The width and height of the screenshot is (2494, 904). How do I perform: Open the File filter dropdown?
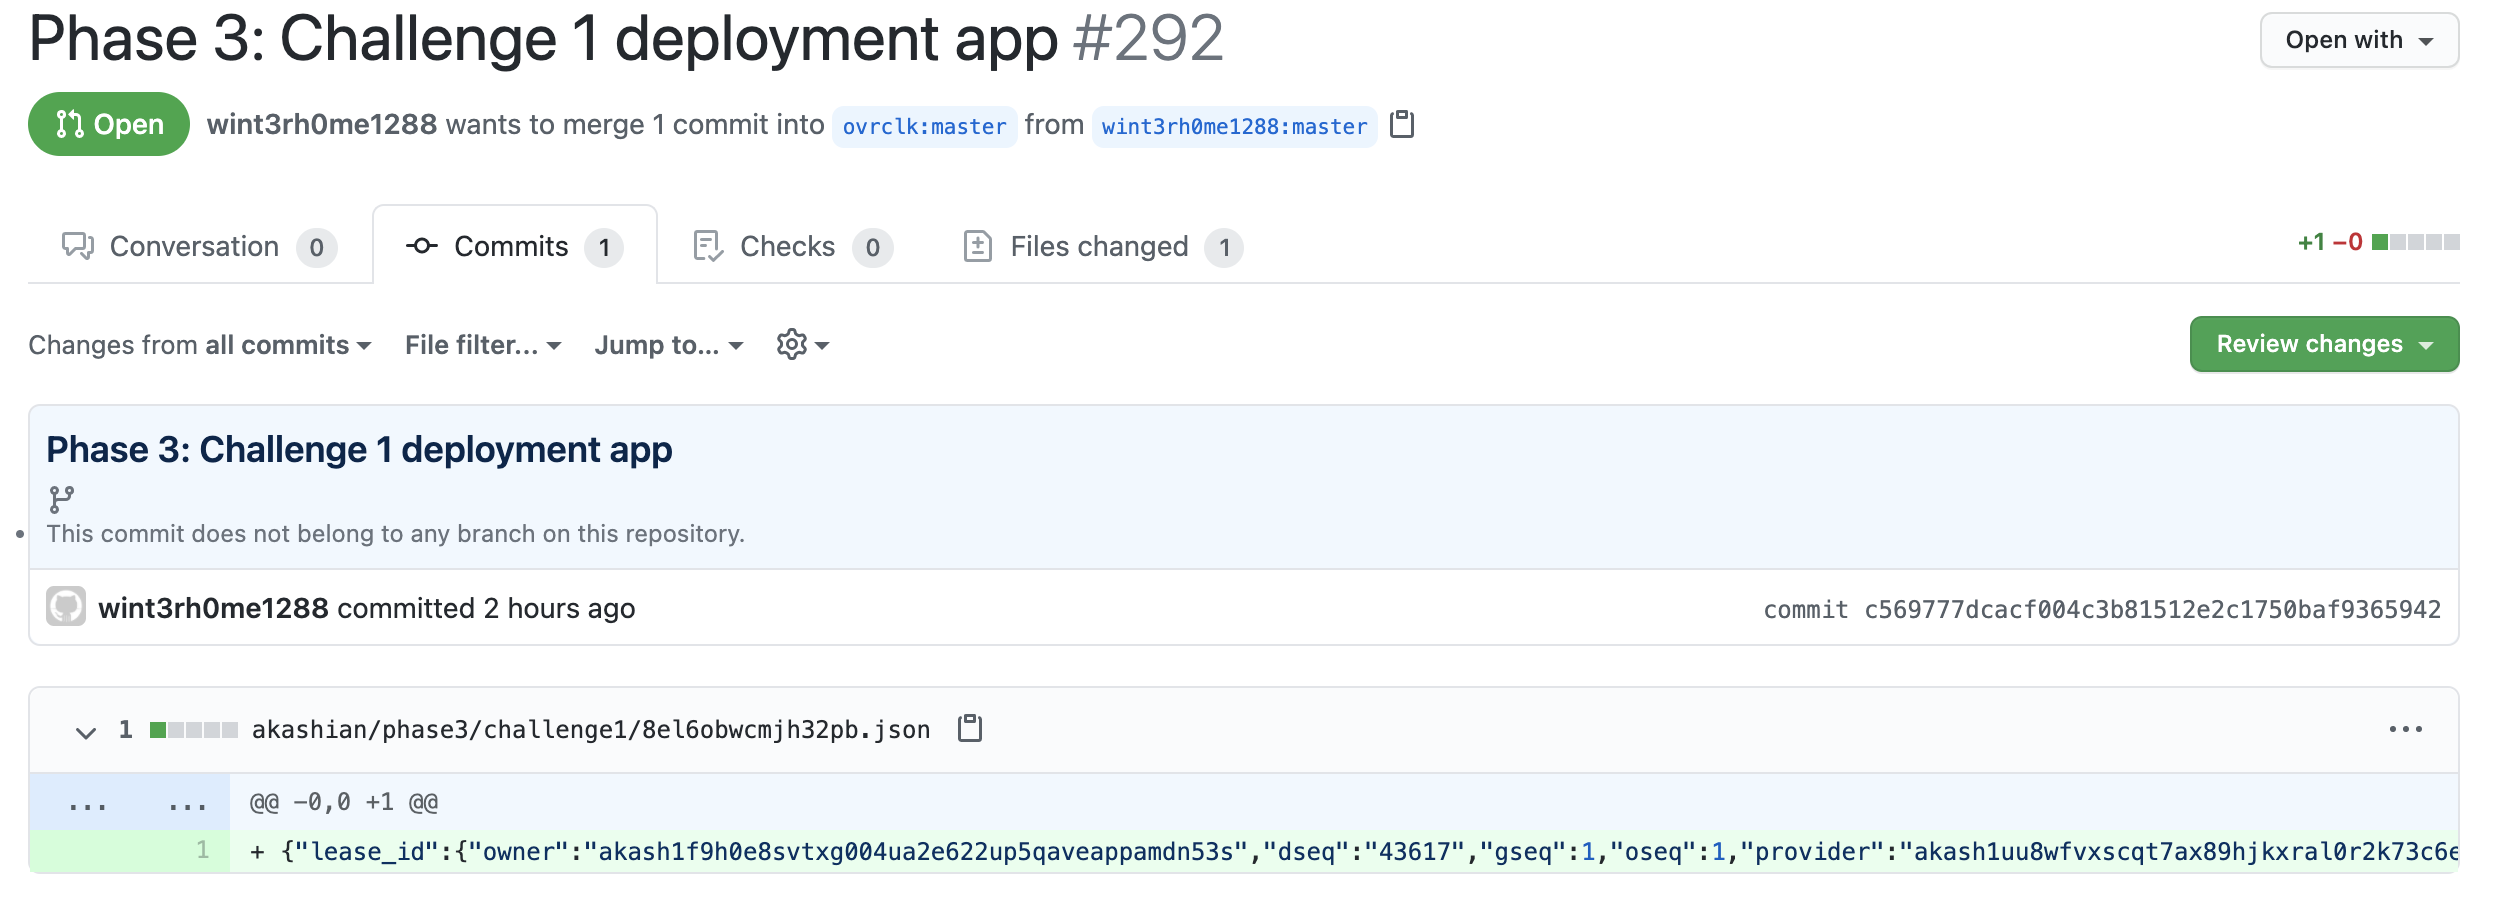coord(482,345)
